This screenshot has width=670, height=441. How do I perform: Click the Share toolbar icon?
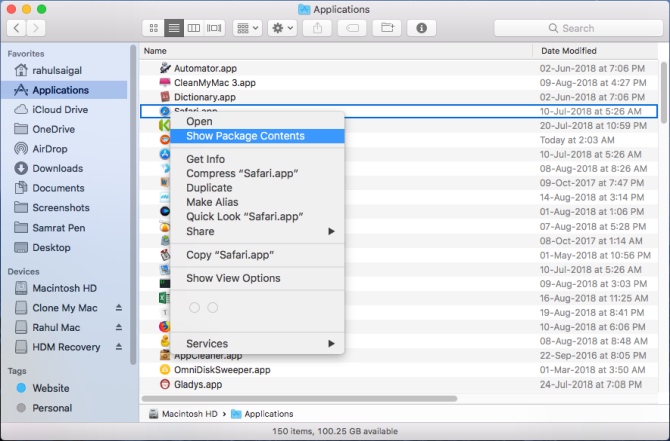tap(317, 28)
